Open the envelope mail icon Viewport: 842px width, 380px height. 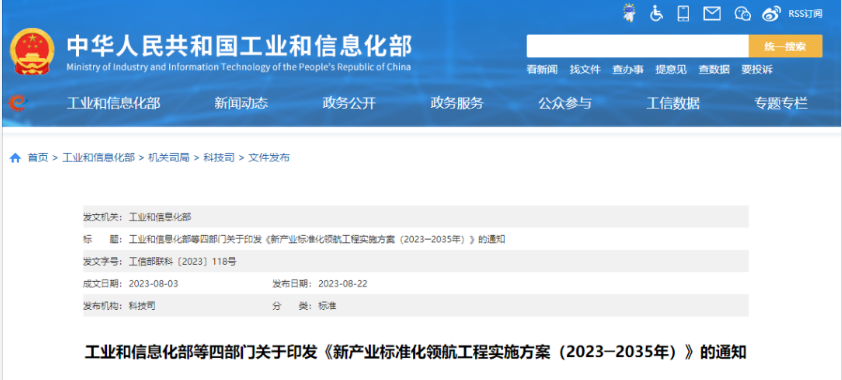(x=712, y=14)
